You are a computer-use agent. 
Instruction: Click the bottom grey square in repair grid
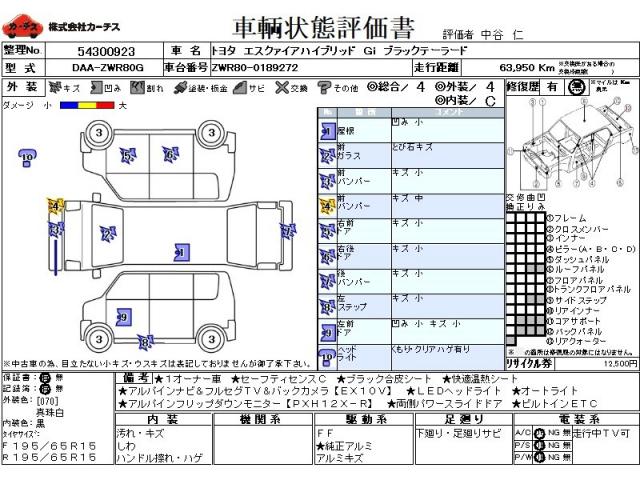pyautogui.click(x=510, y=340)
